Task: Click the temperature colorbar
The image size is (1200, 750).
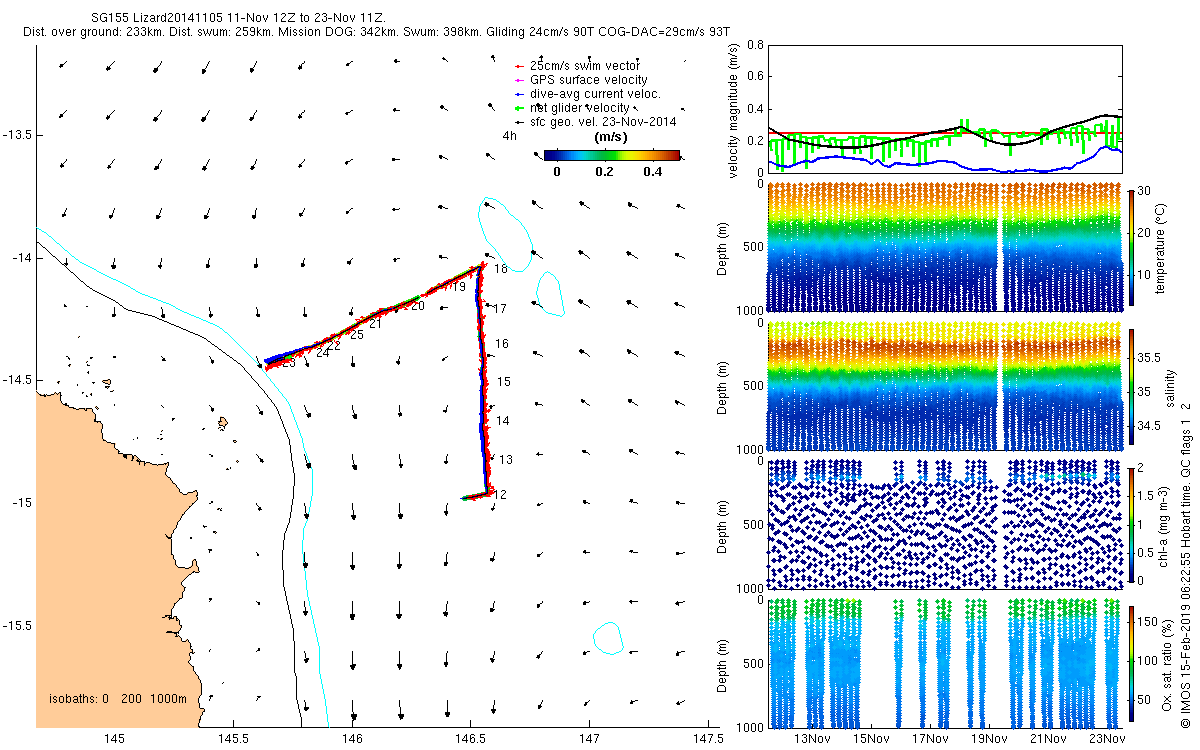Action: click(1131, 246)
